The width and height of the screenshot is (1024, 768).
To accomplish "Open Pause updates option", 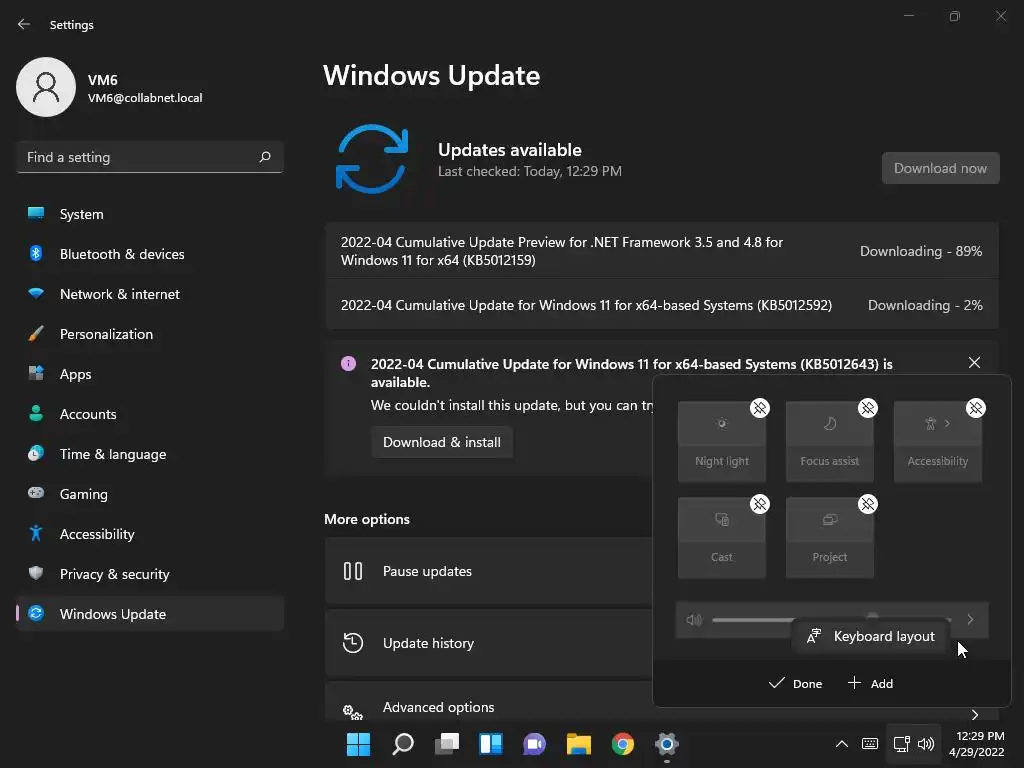I will click(x=488, y=571).
